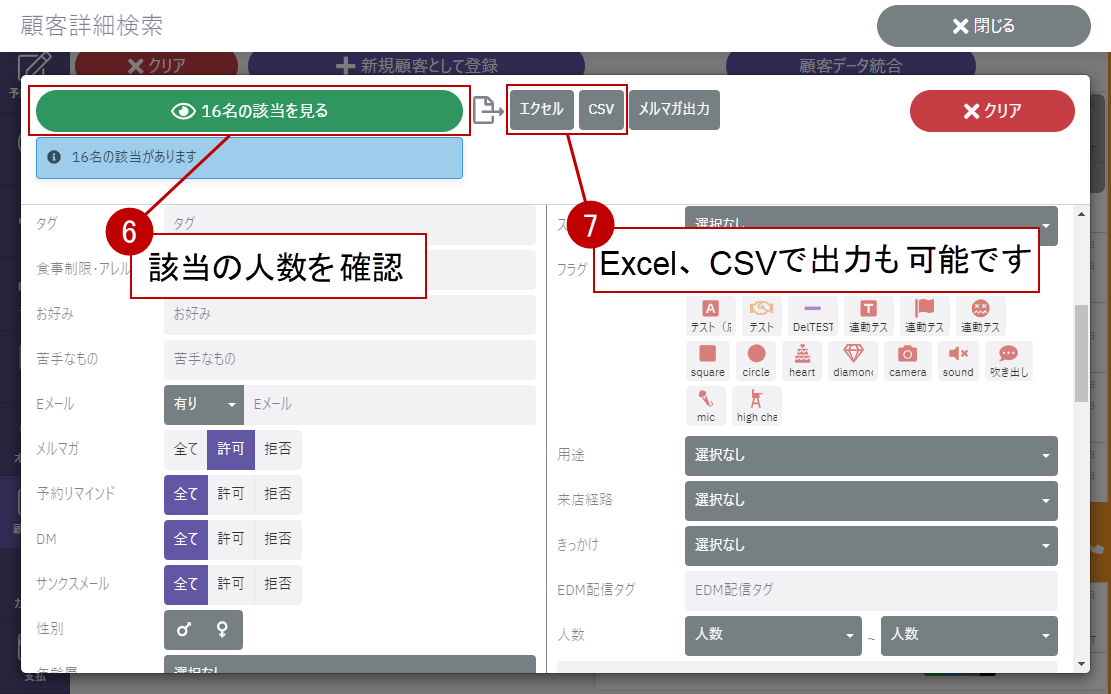Image resolution: width=1111 pixels, height=694 pixels.
Task: Select the camera flag icon
Action: [x=907, y=360]
